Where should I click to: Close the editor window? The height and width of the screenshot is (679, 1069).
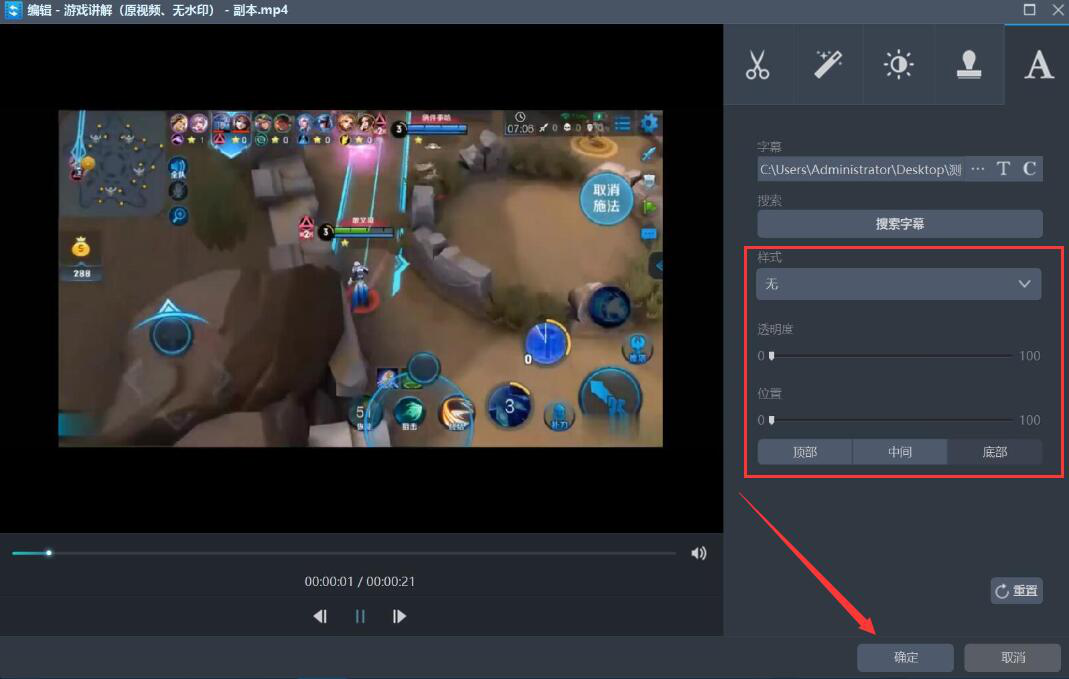[x=1058, y=10]
